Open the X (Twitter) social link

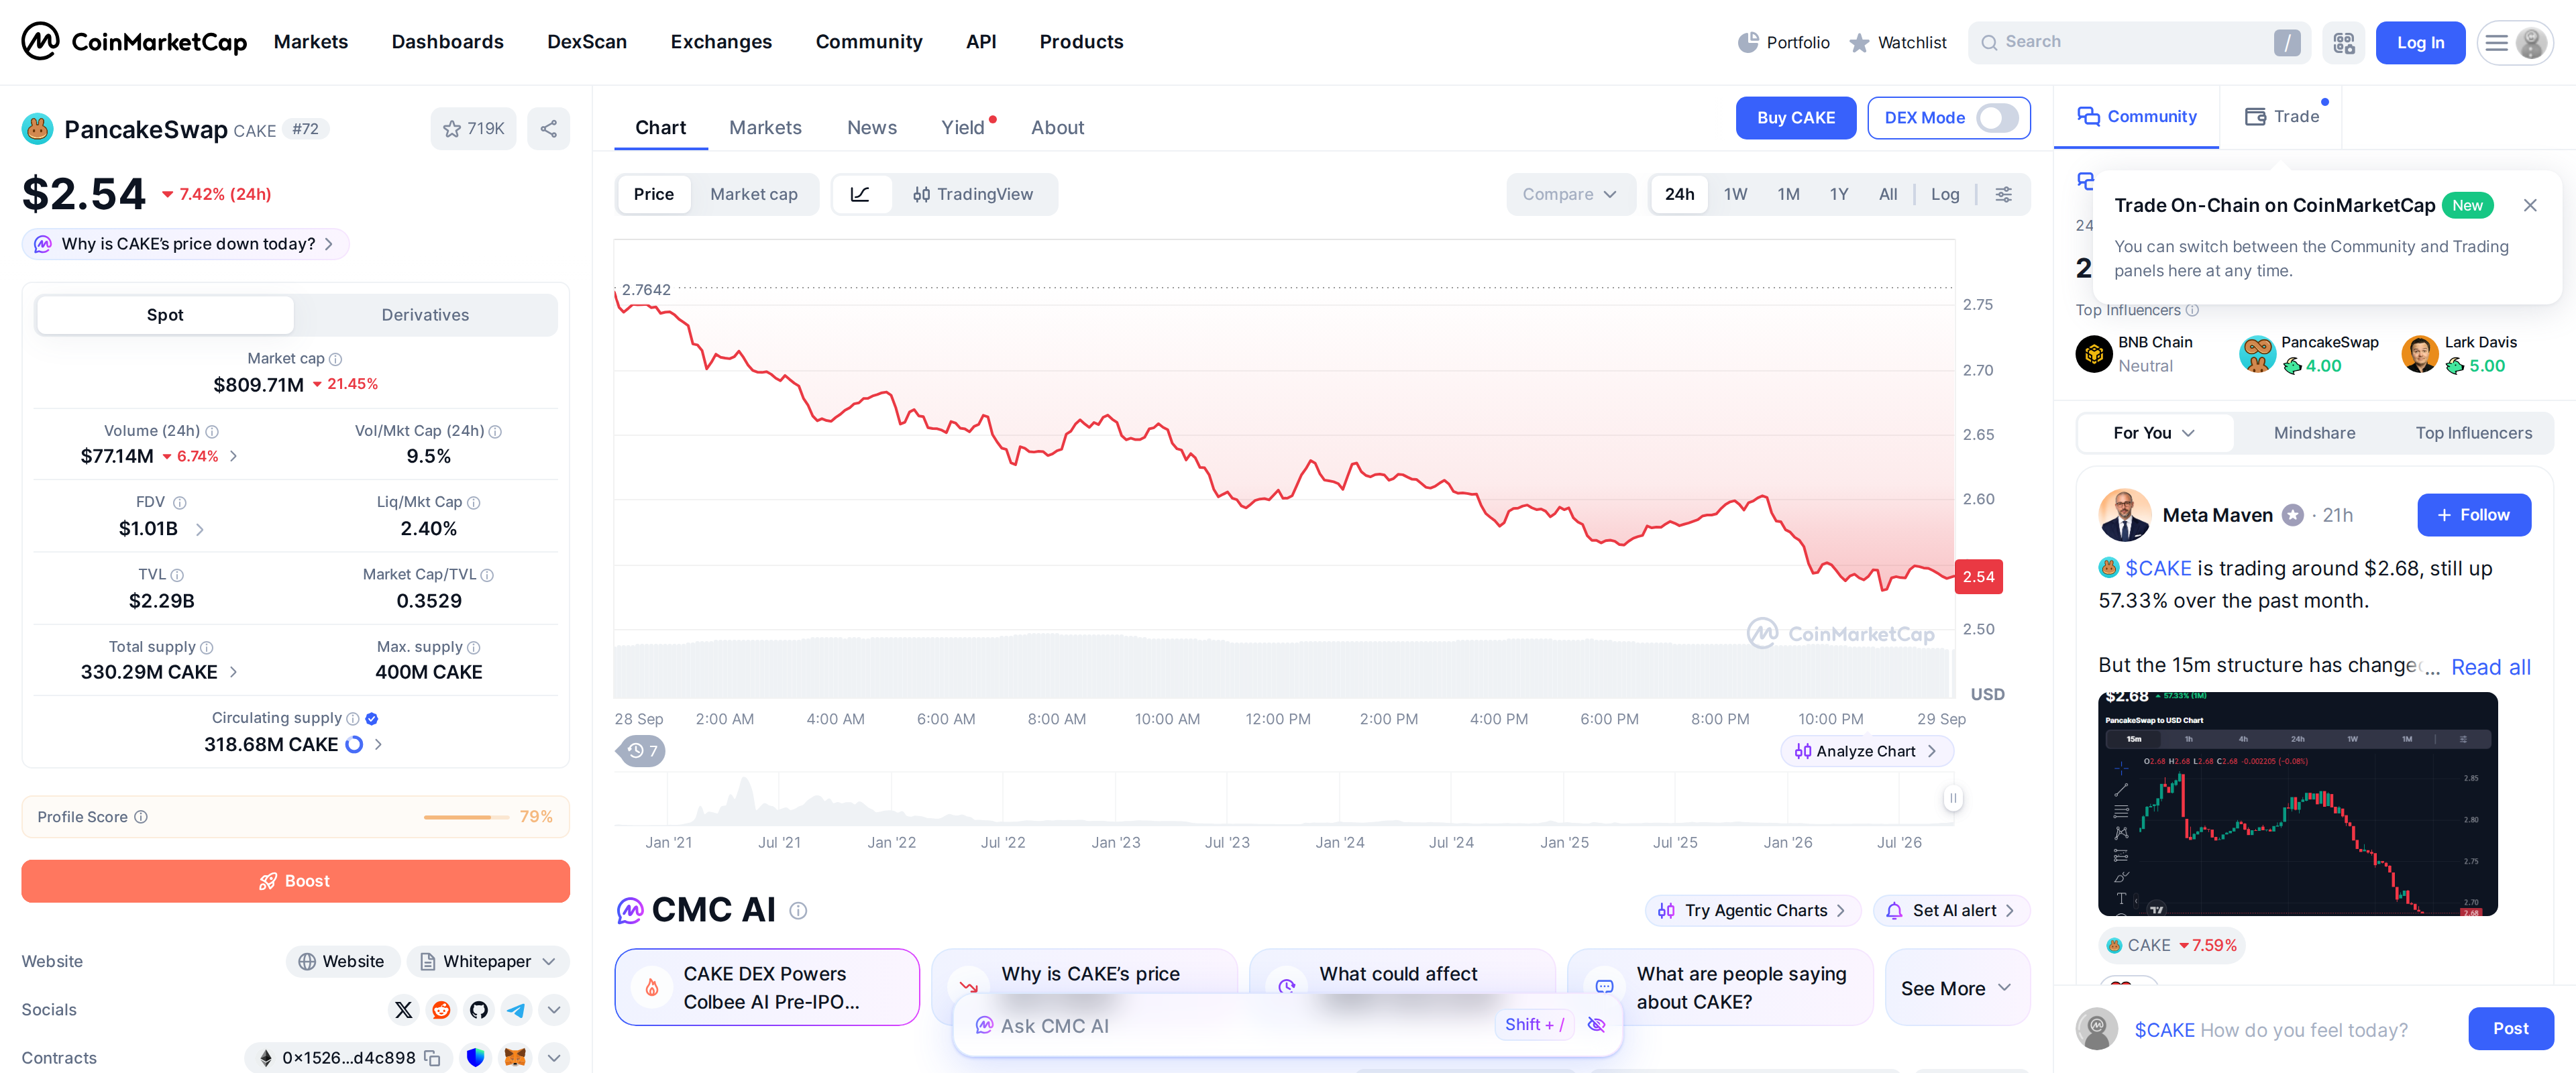[x=403, y=1009]
